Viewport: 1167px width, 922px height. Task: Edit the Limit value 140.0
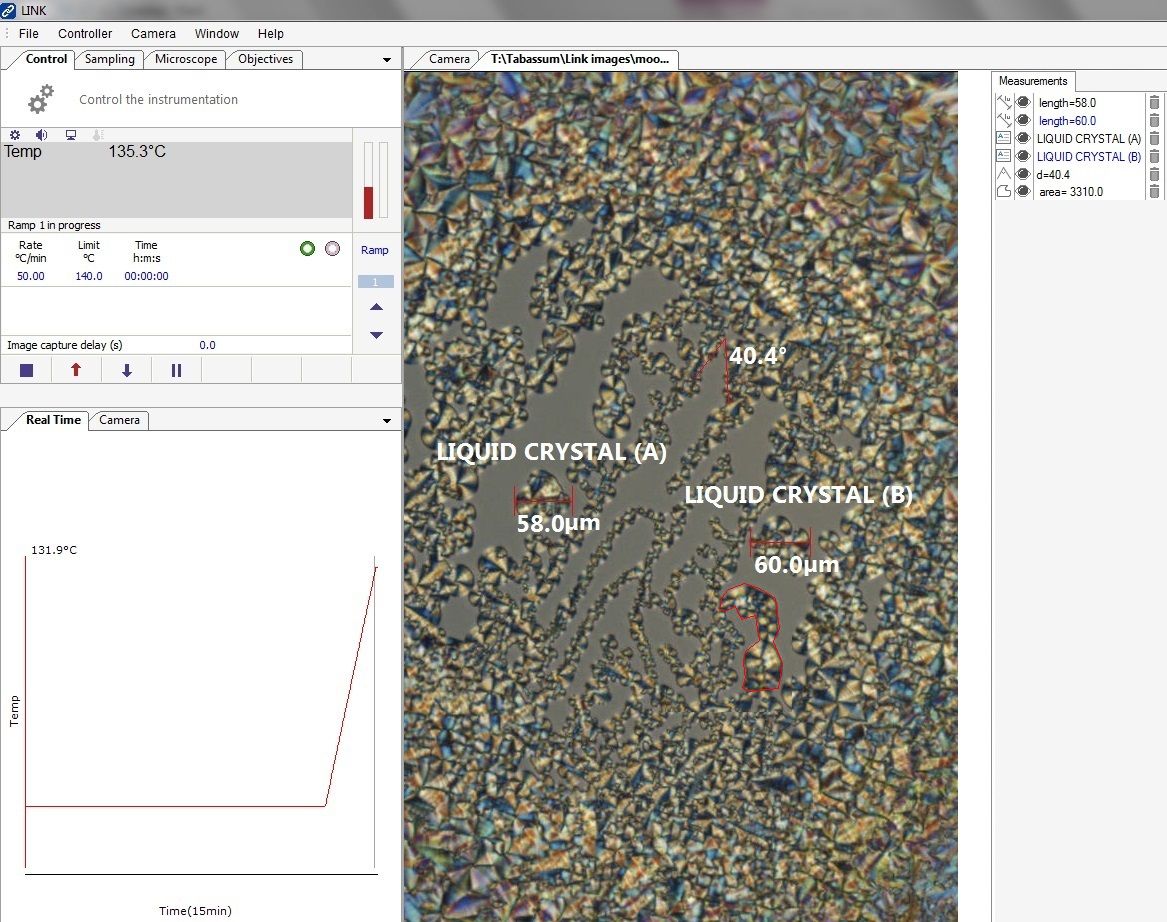pyautogui.click(x=89, y=276)
